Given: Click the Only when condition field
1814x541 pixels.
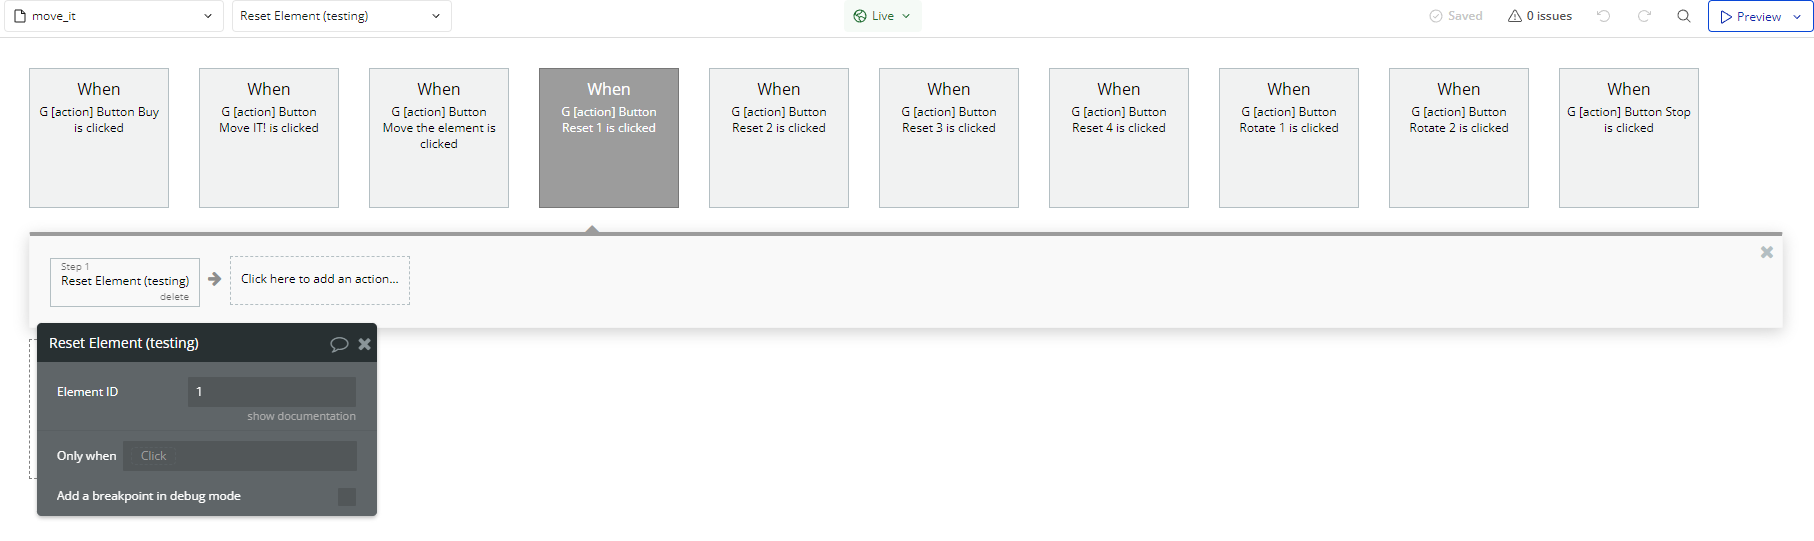Looking at the screenshot, I should point(240,456).
